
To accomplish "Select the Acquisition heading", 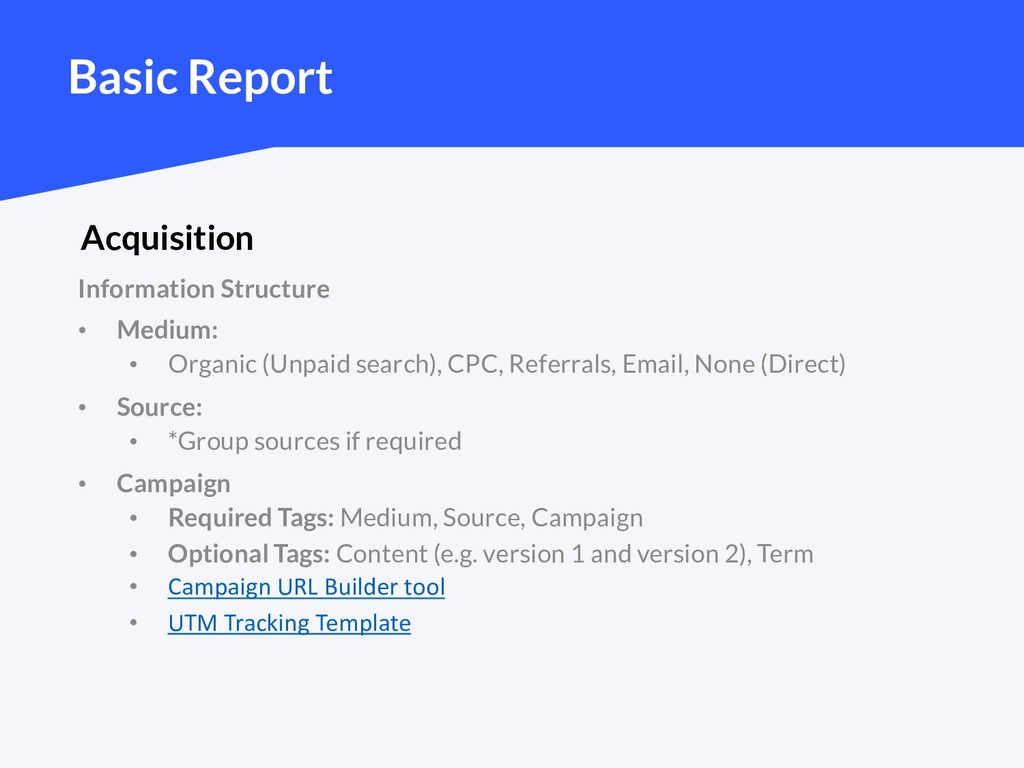I will tap(167, 238).
